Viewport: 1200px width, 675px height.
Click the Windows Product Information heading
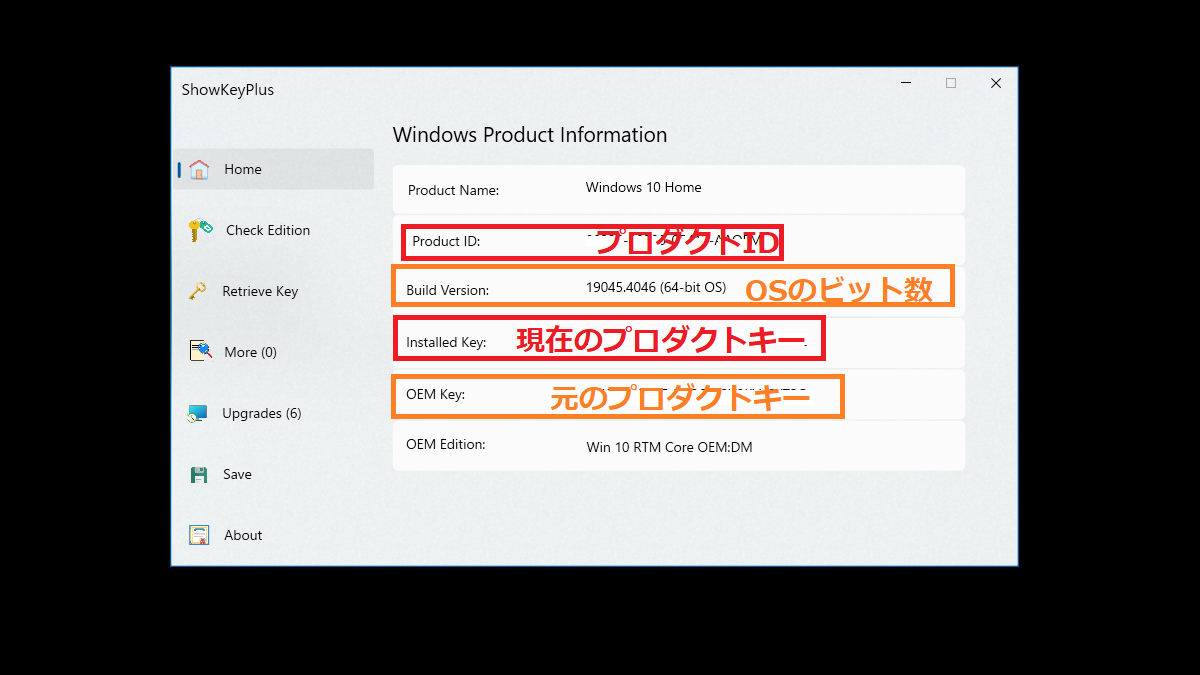(530, 135)
